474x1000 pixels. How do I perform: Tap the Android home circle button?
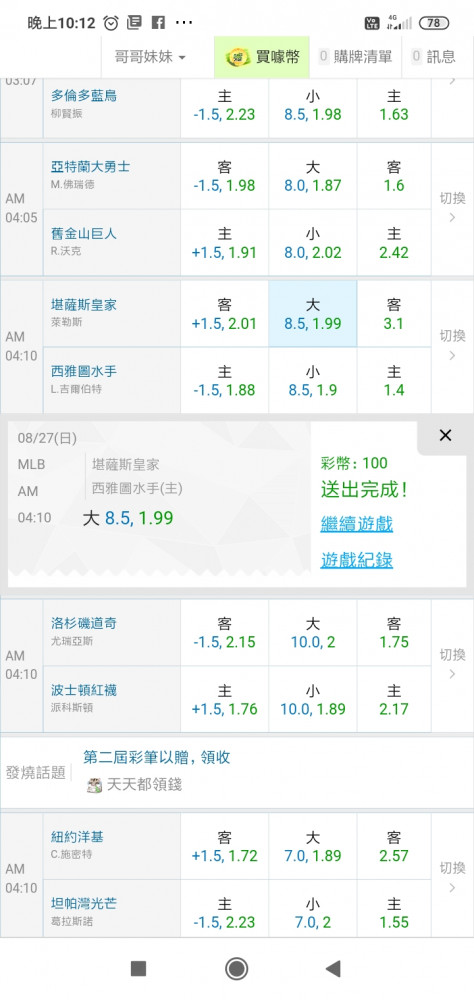click(x=237, y=969)
